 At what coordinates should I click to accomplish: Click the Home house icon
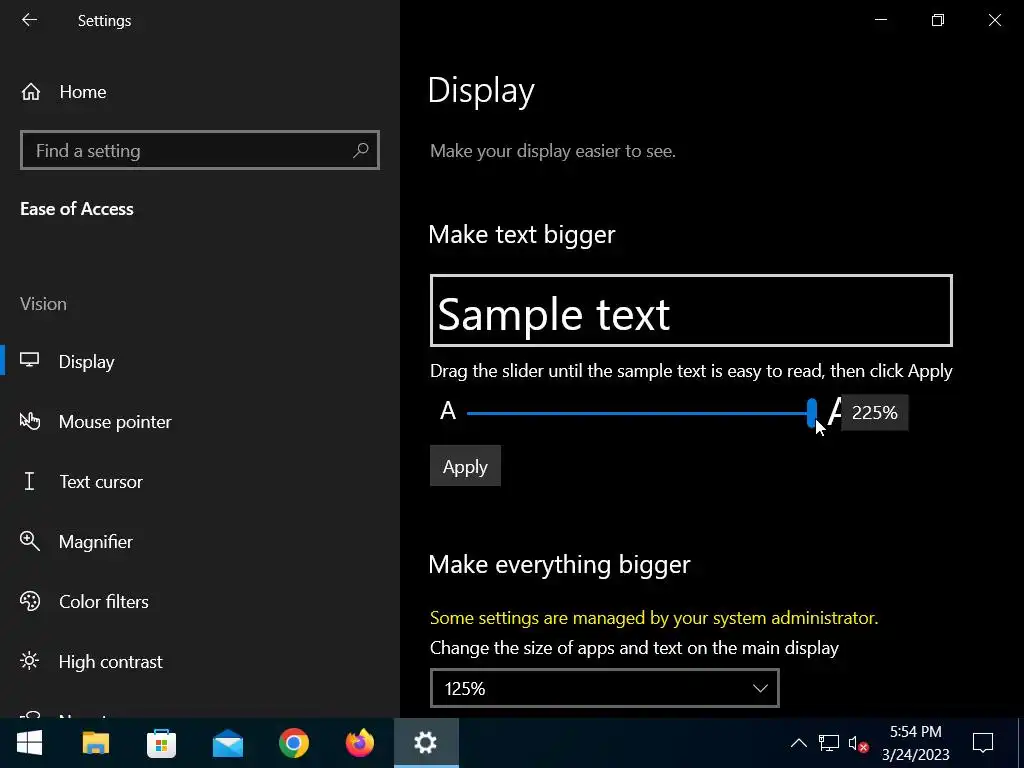point(31,91)
